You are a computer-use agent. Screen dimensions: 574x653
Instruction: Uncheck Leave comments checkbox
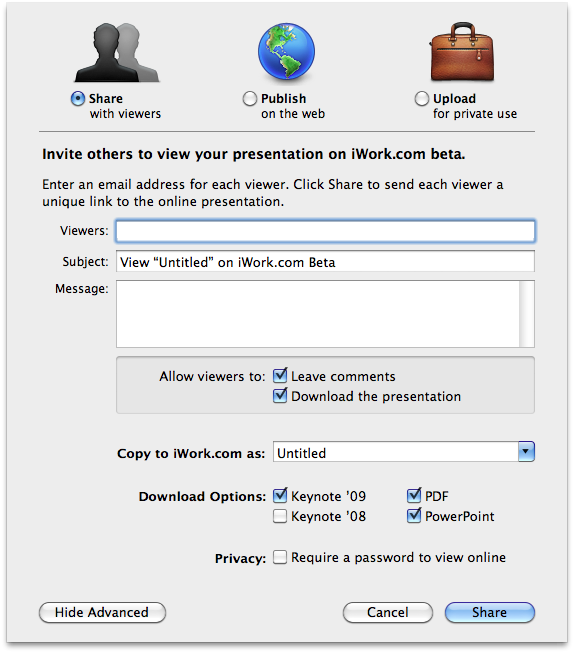(280, 376)
